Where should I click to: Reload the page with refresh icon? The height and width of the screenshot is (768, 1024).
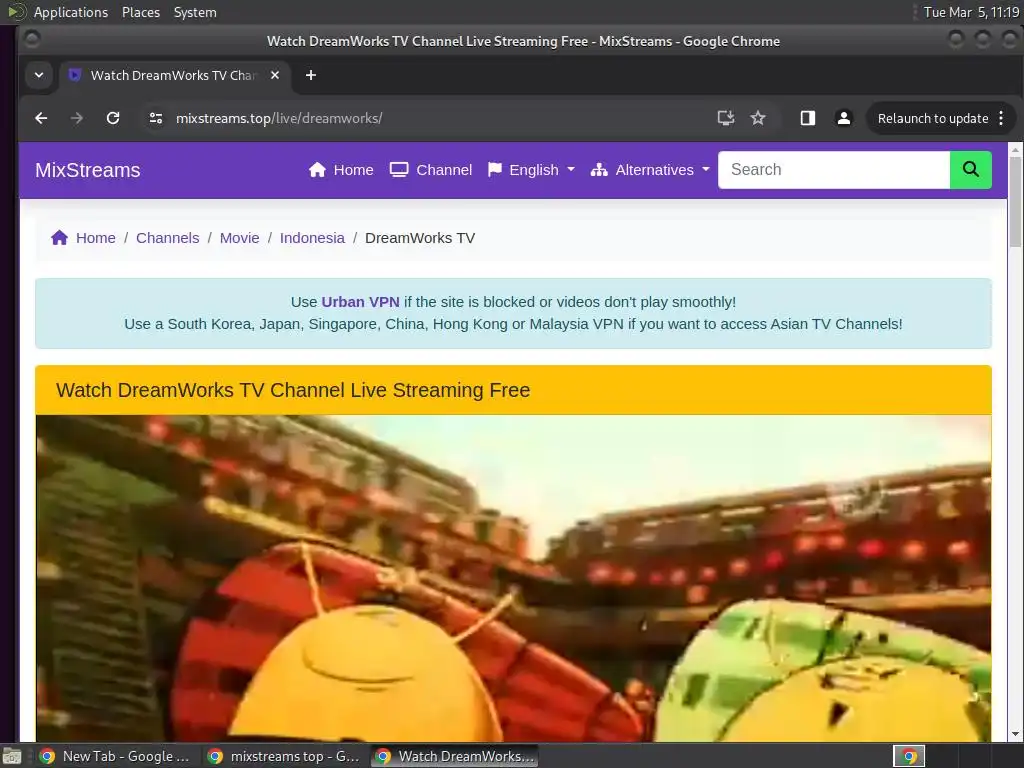click(113, 118)
